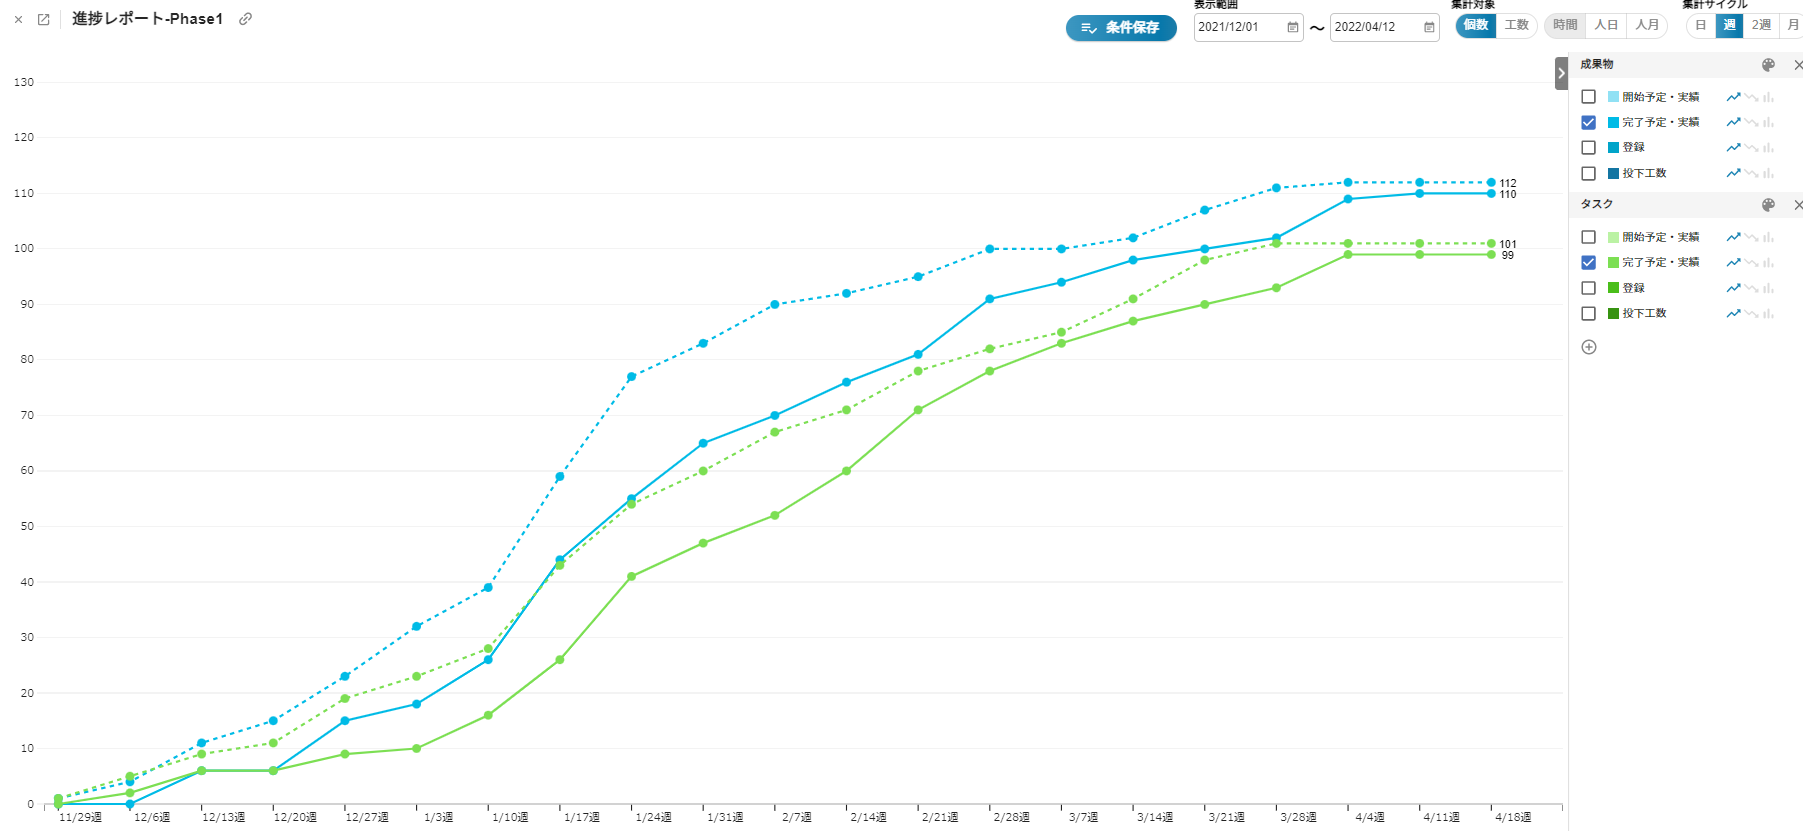
Task: Set タスク 投下工数 to bar chart
Action: click(1768, 313)
